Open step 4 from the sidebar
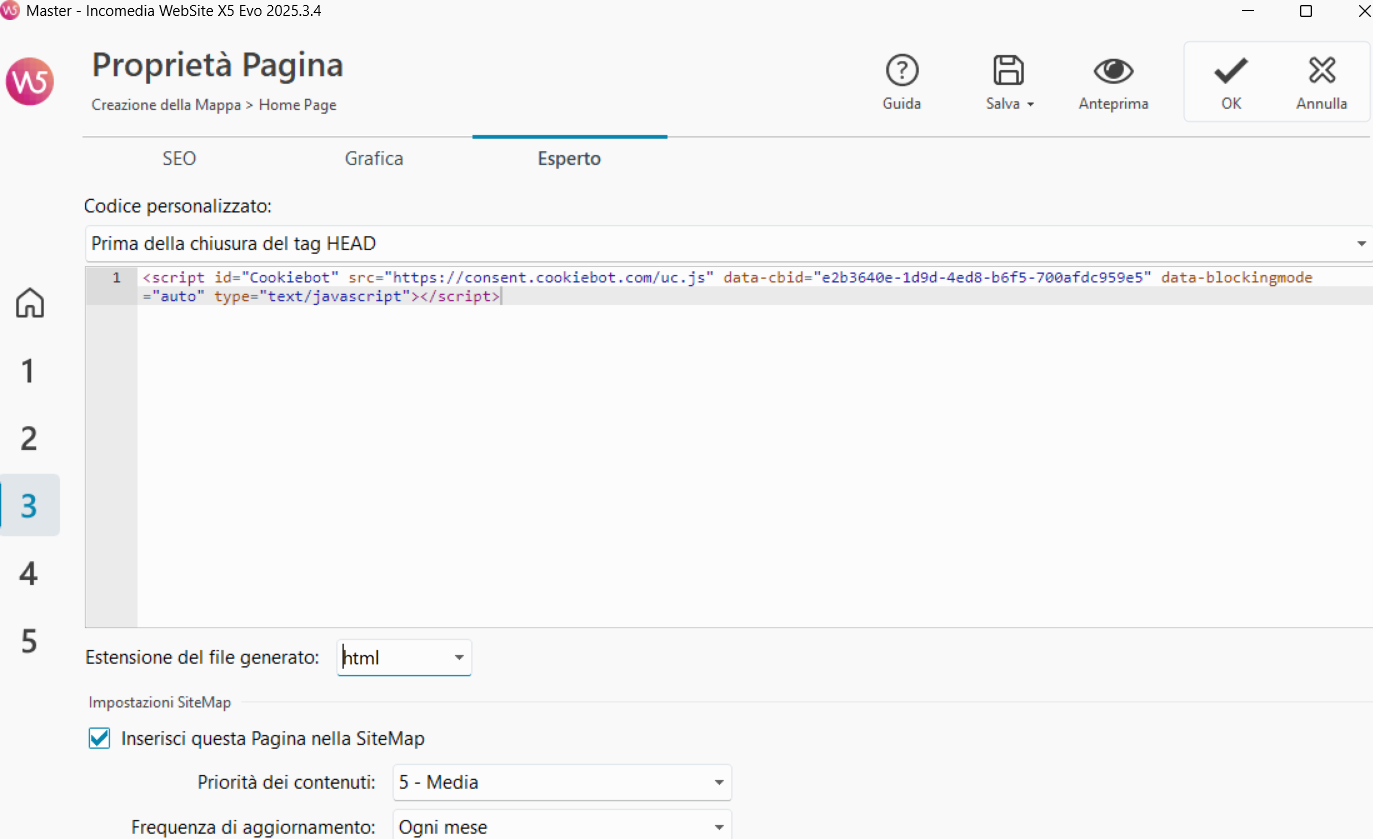 [29, 573]
